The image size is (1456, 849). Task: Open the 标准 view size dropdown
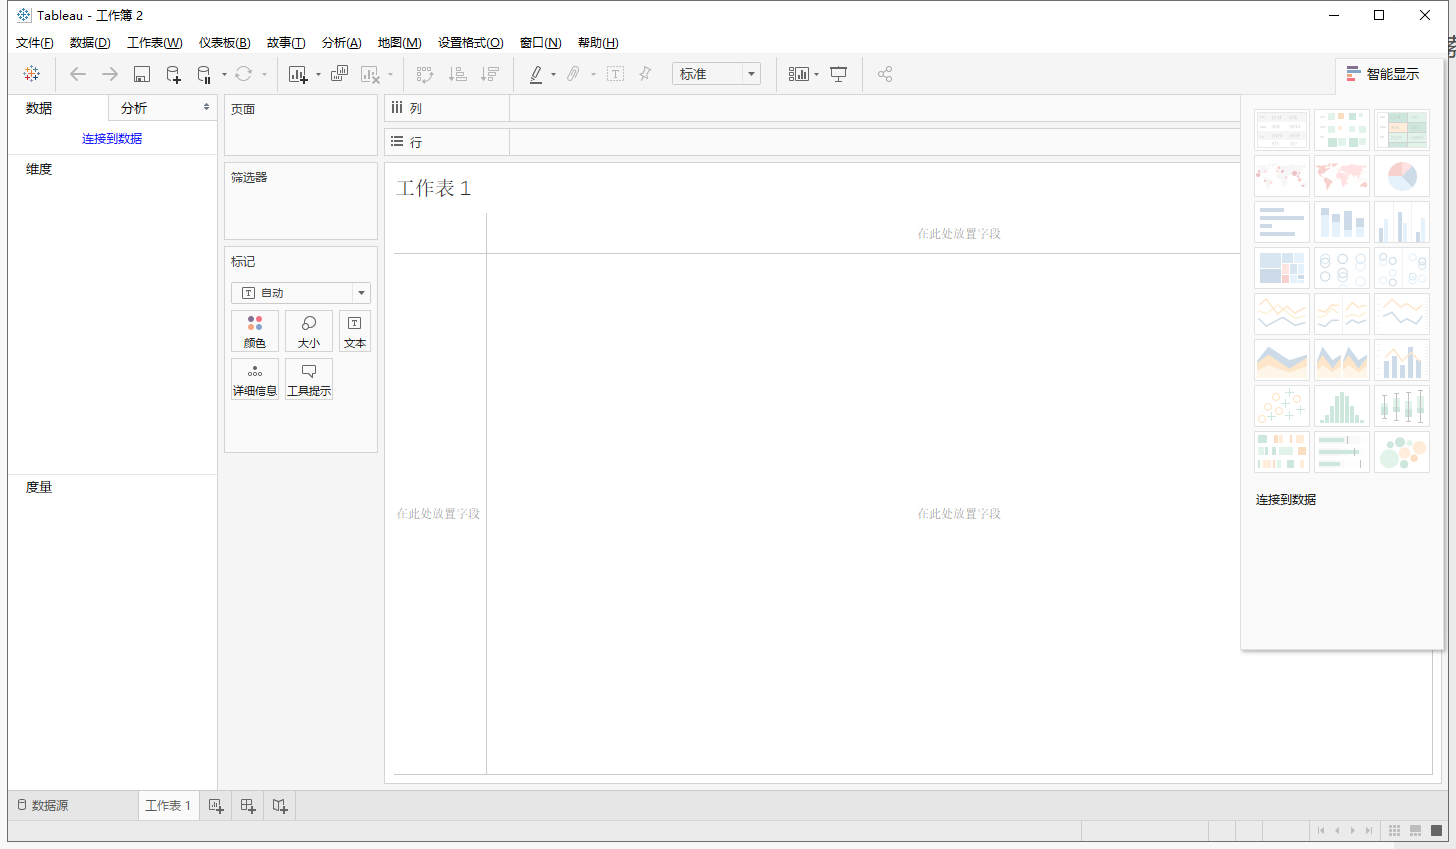[716, 73]
